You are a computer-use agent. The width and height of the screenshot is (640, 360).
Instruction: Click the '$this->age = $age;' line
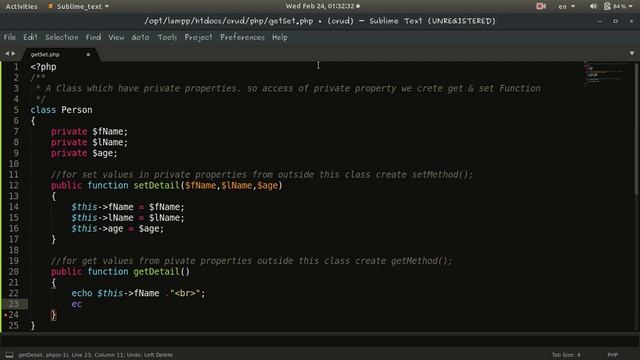click(x=118, y=229)
